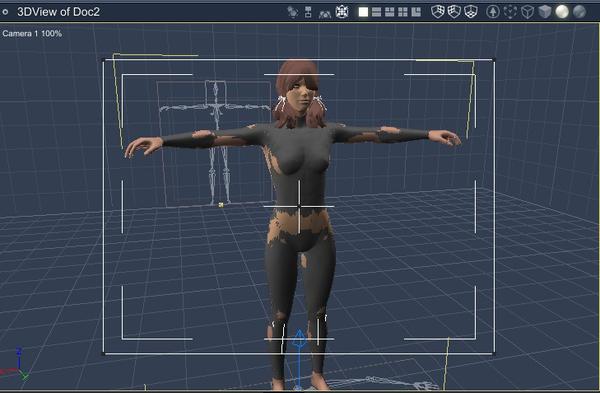
Task: Choose the four-pane view layout
Action: (403, 12)
